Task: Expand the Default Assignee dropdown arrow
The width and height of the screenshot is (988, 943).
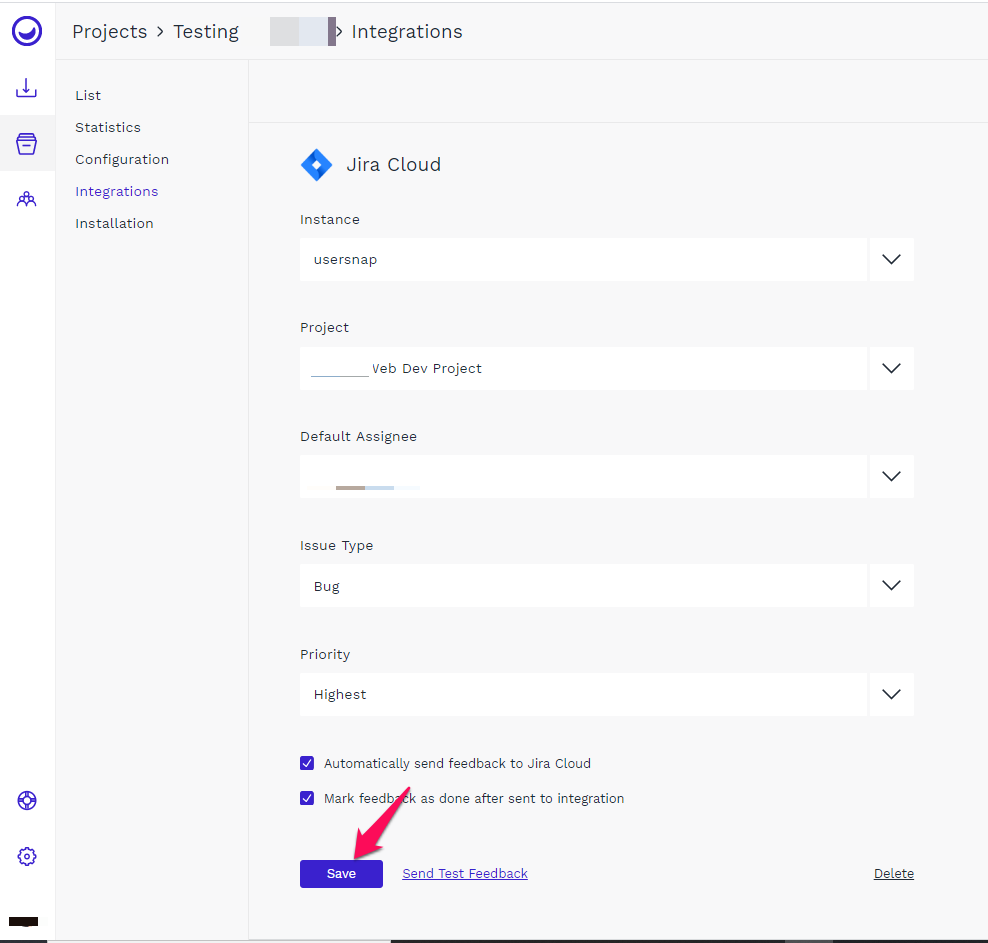Action: pyautogui.click(x=891, y=476)
